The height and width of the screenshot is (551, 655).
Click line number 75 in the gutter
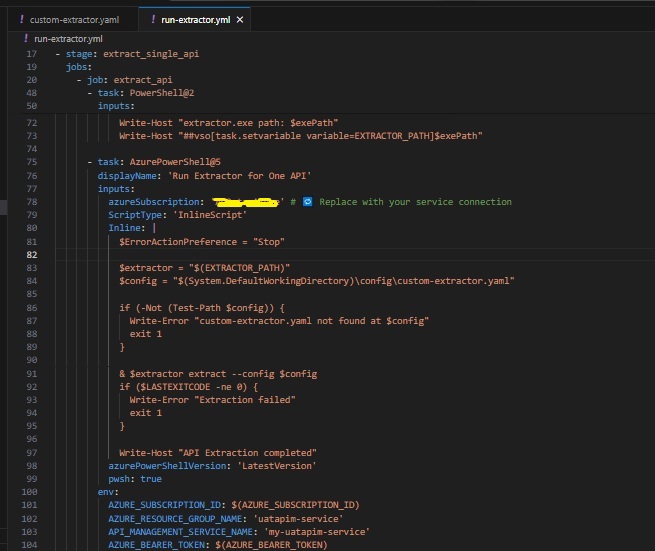(x=32, y=162)
